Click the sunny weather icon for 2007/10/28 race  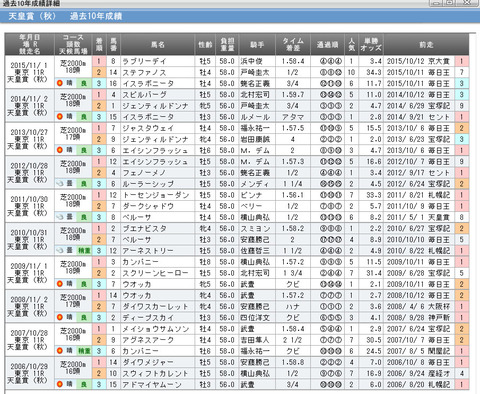coord(60,351)
